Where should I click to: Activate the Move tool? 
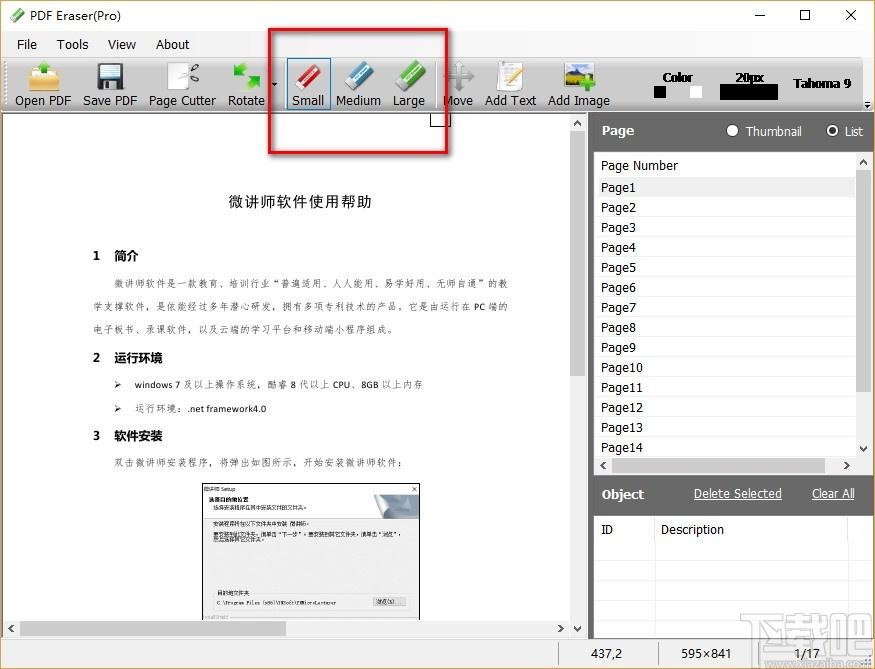coord(458,84)
